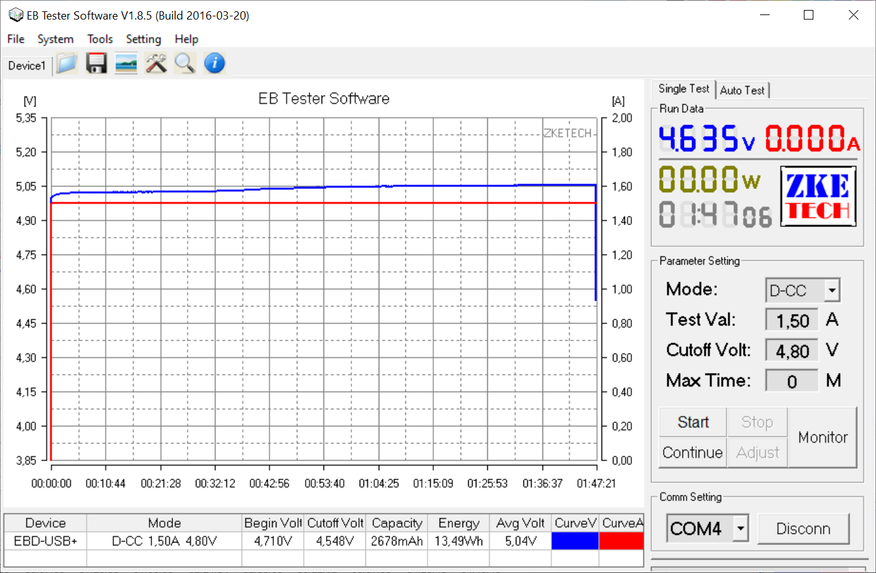This screenshot has width=876, height=573.
Task: Open the Help menu
Action: pos(186,39)
